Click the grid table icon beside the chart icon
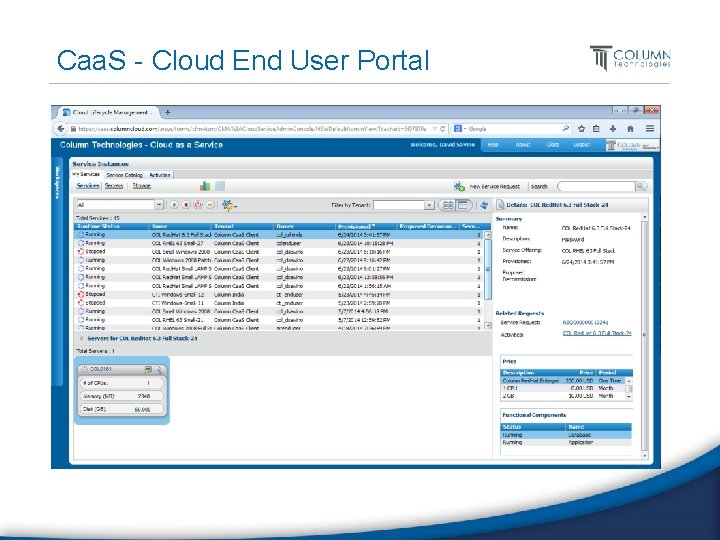This screenshot has height=540, width=720. point(220,186)
